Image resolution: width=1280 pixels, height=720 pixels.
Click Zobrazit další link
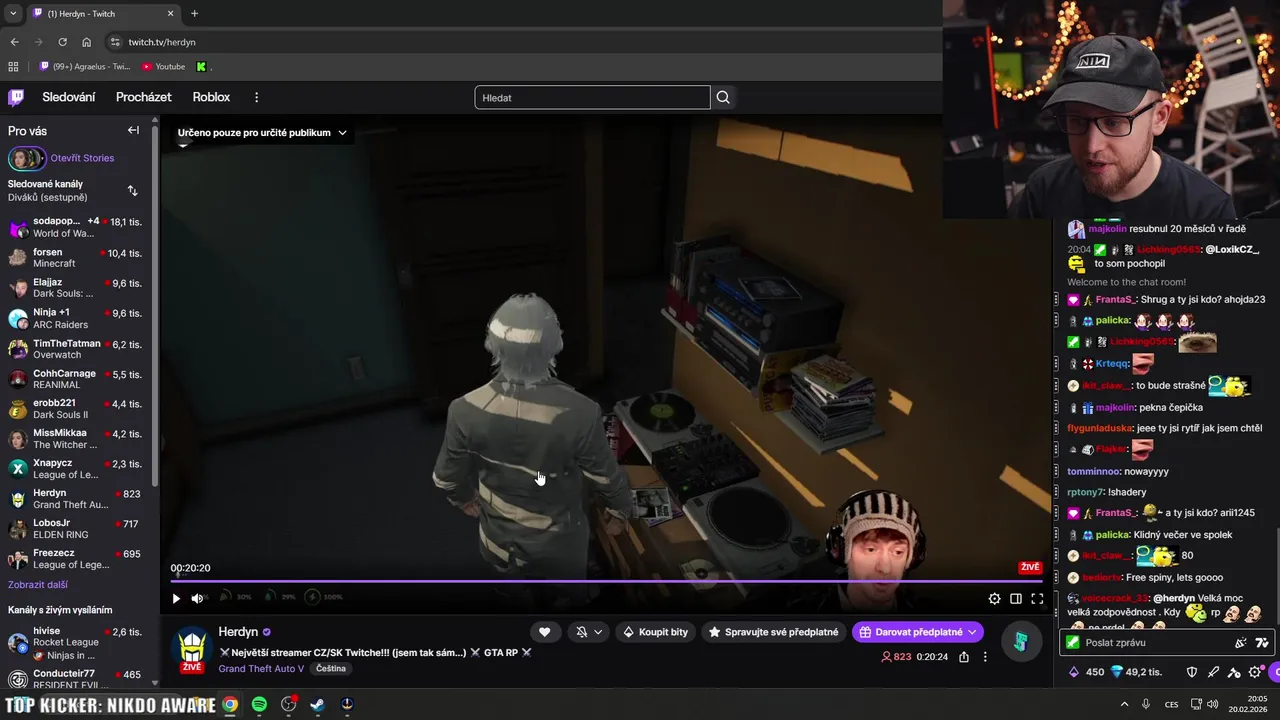[38, 585]
